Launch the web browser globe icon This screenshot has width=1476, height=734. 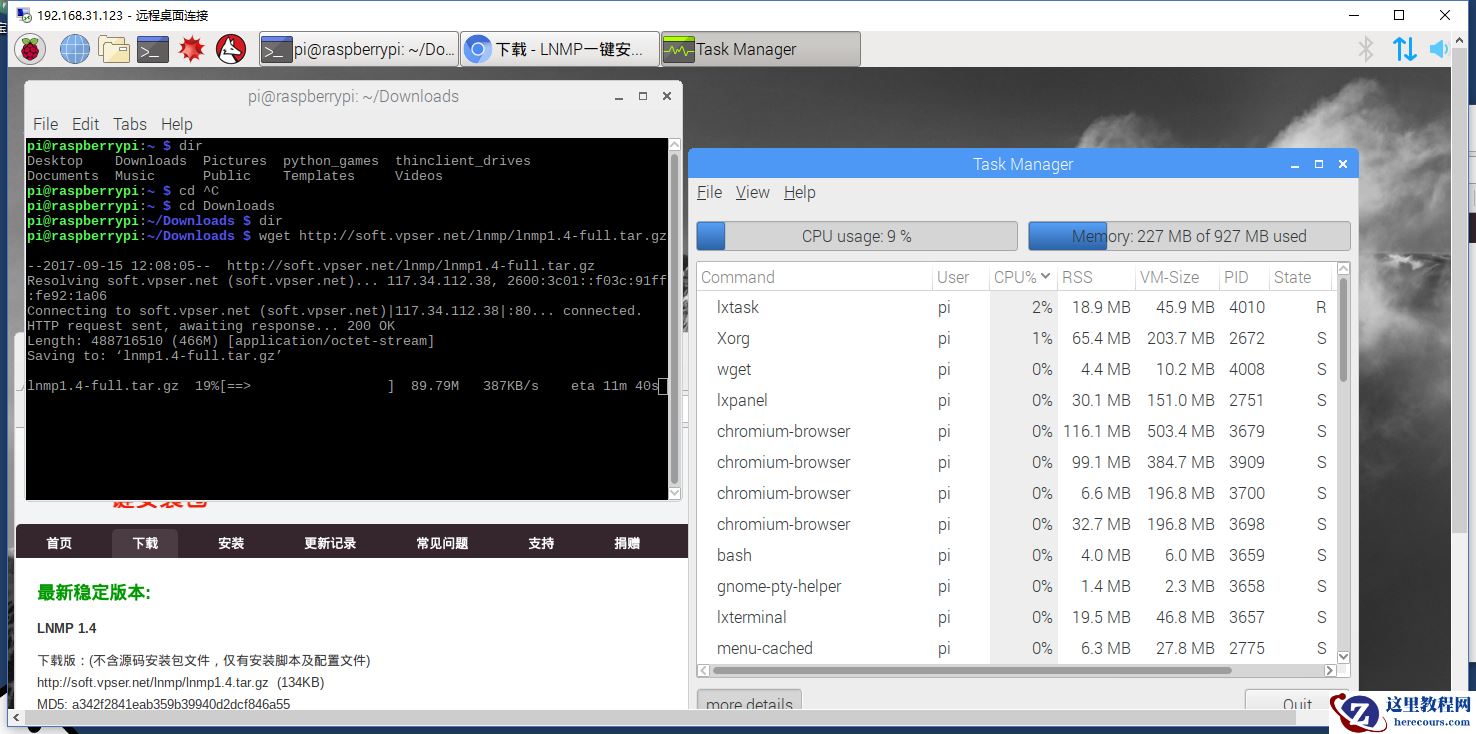click(x=75, y=48)
